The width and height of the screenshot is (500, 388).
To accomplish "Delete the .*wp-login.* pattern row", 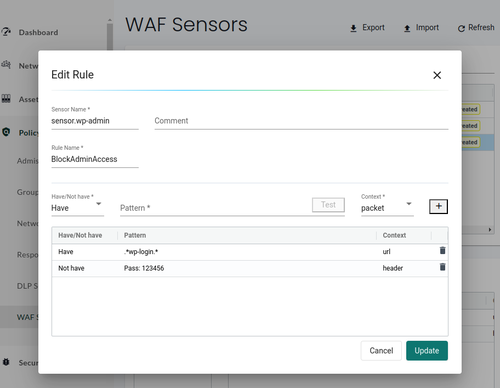I will point(442,250).
